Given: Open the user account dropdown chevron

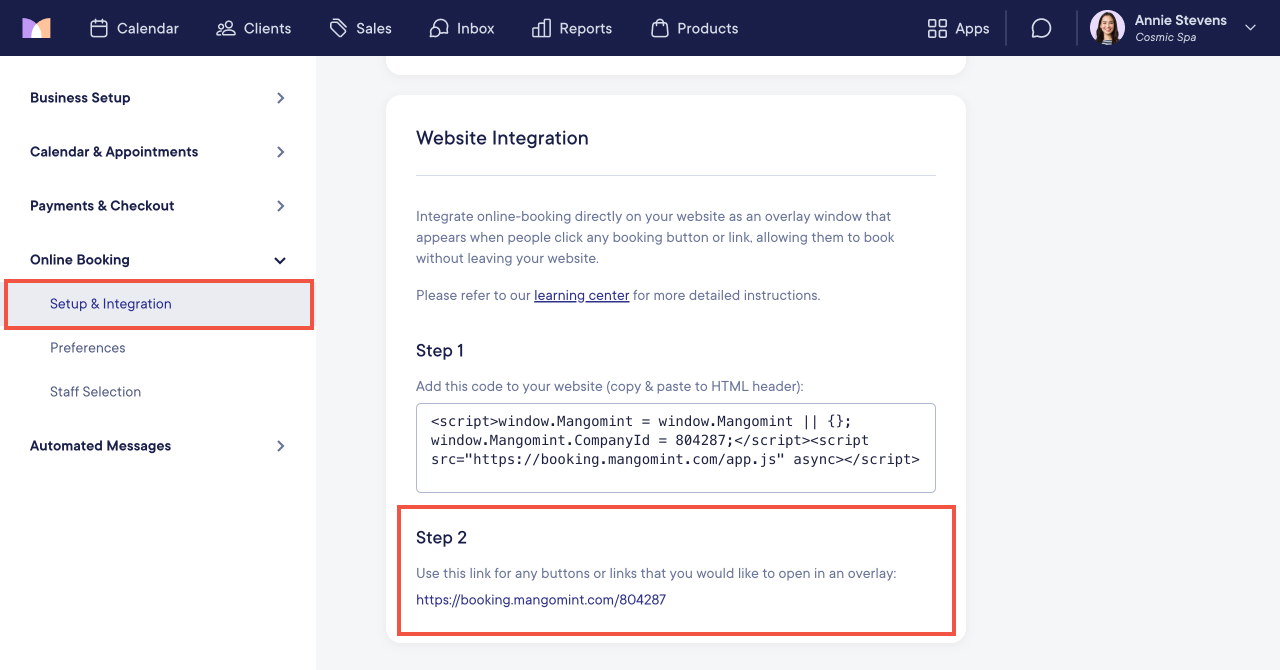Looking at the screenshot, I should [1250, 28].
